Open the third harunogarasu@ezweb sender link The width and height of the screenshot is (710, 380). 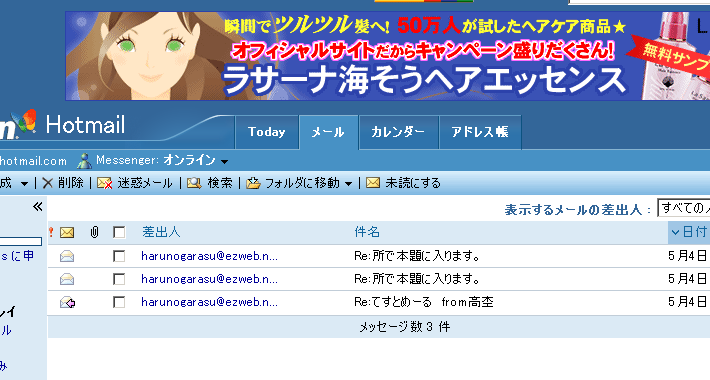[x=210, y=302]
